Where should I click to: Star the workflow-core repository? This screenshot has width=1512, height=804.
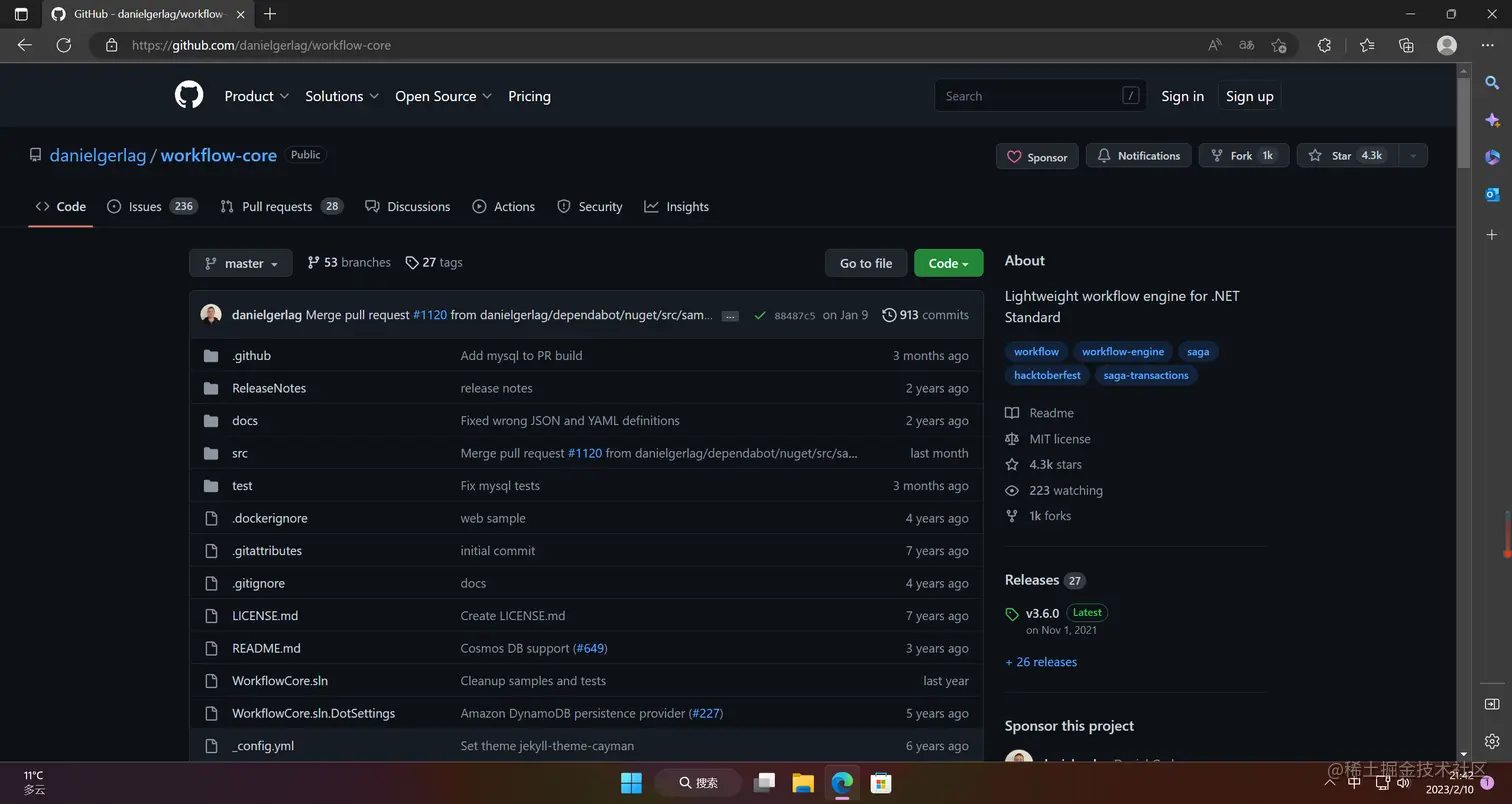(1348, 156)
